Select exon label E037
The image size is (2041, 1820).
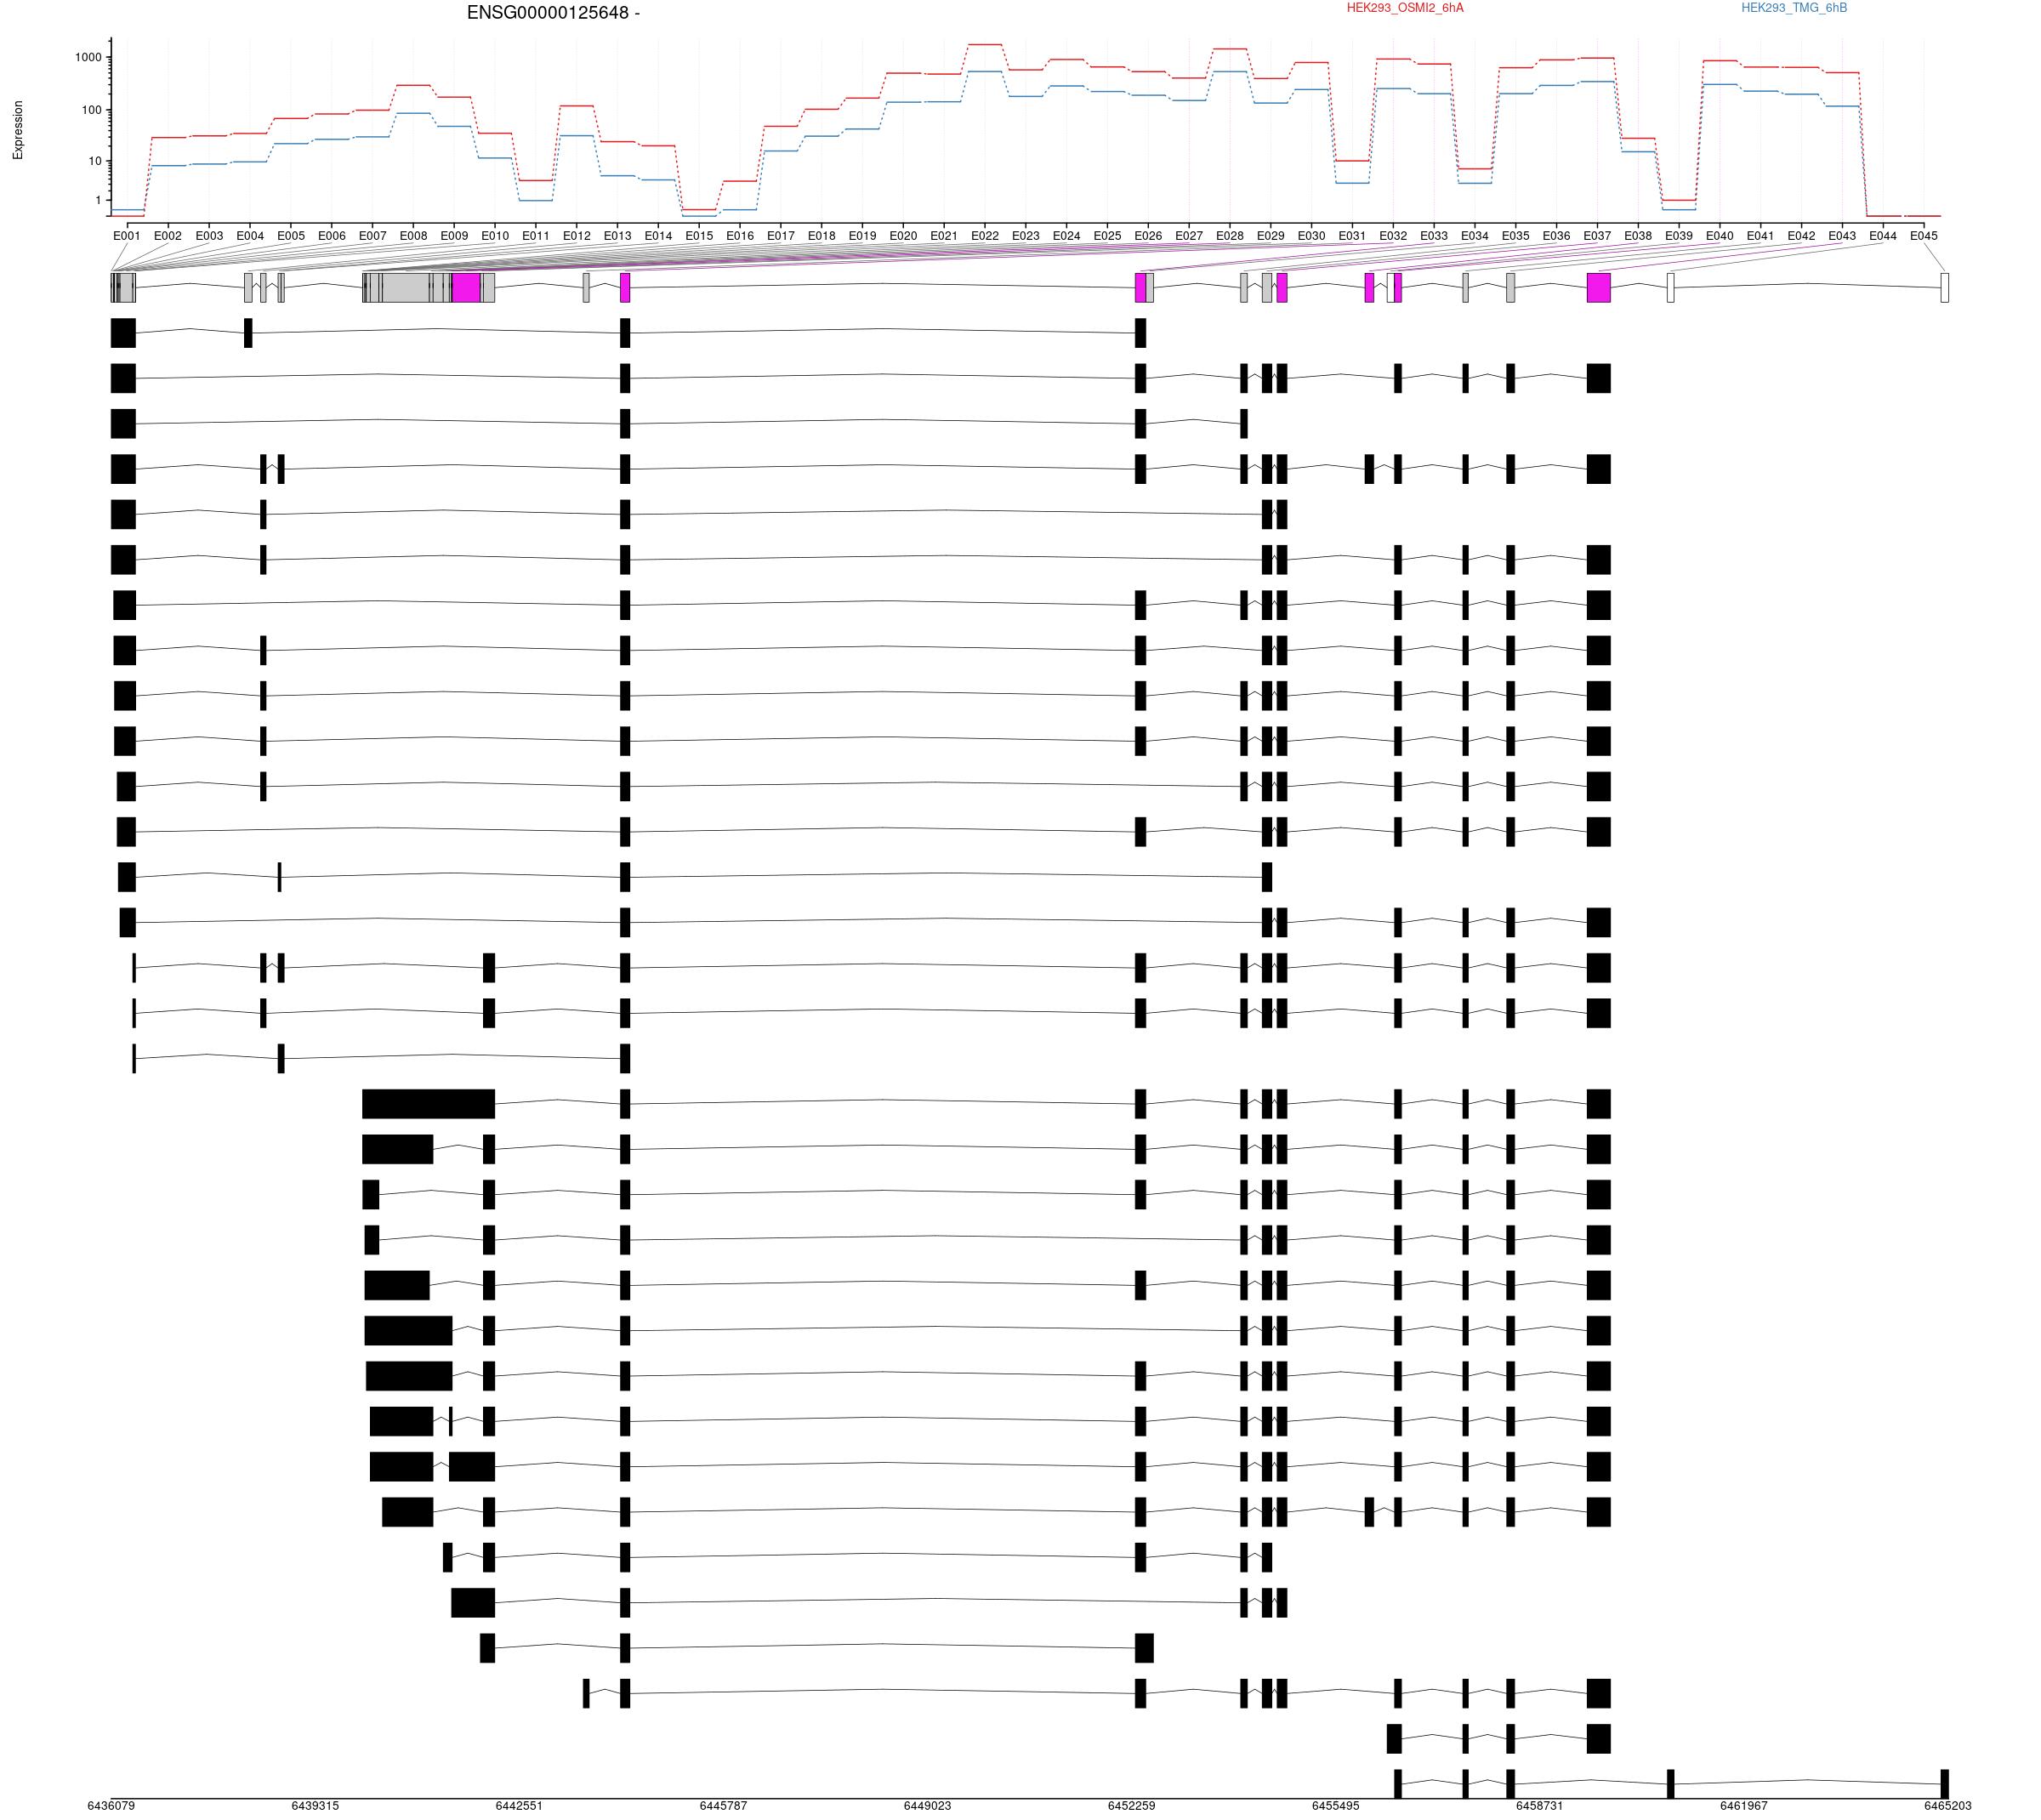pos(1597,236)
